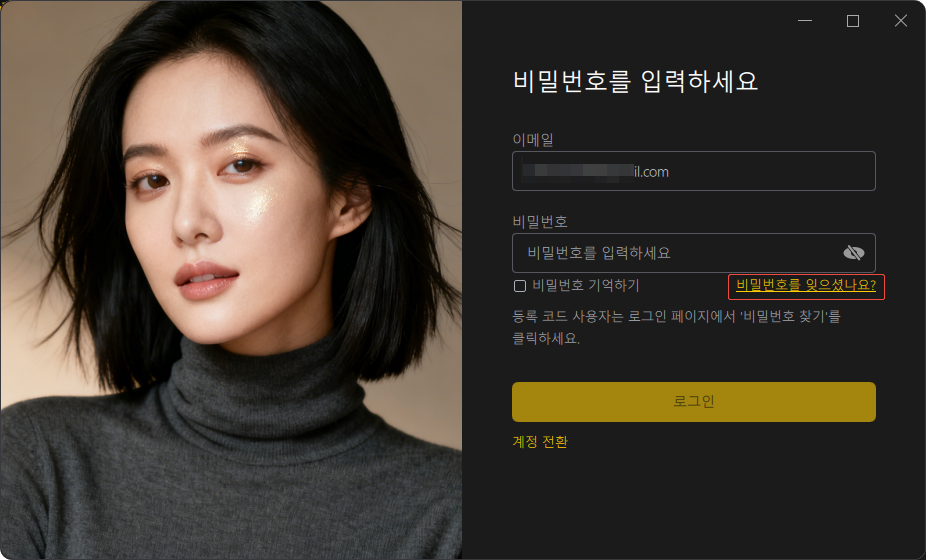
Task: Minimize the login window
Action: [805, 21]
